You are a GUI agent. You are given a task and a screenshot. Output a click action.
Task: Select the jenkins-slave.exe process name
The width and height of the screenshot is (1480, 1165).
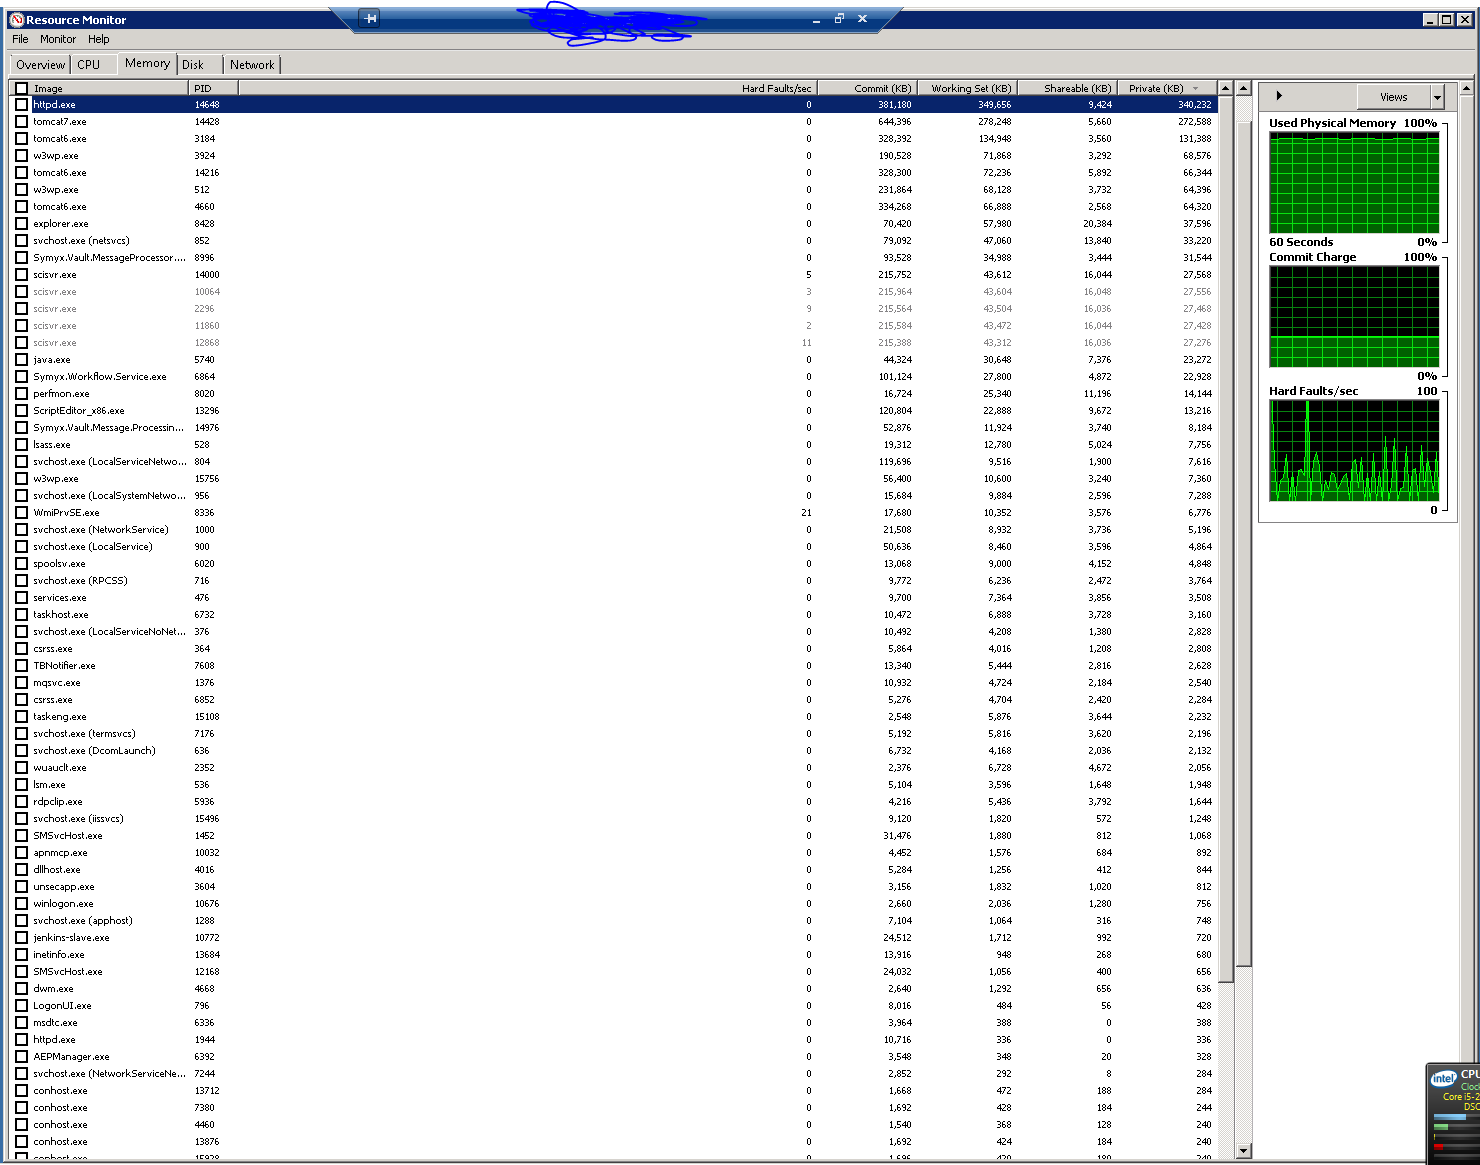[71, 937]
